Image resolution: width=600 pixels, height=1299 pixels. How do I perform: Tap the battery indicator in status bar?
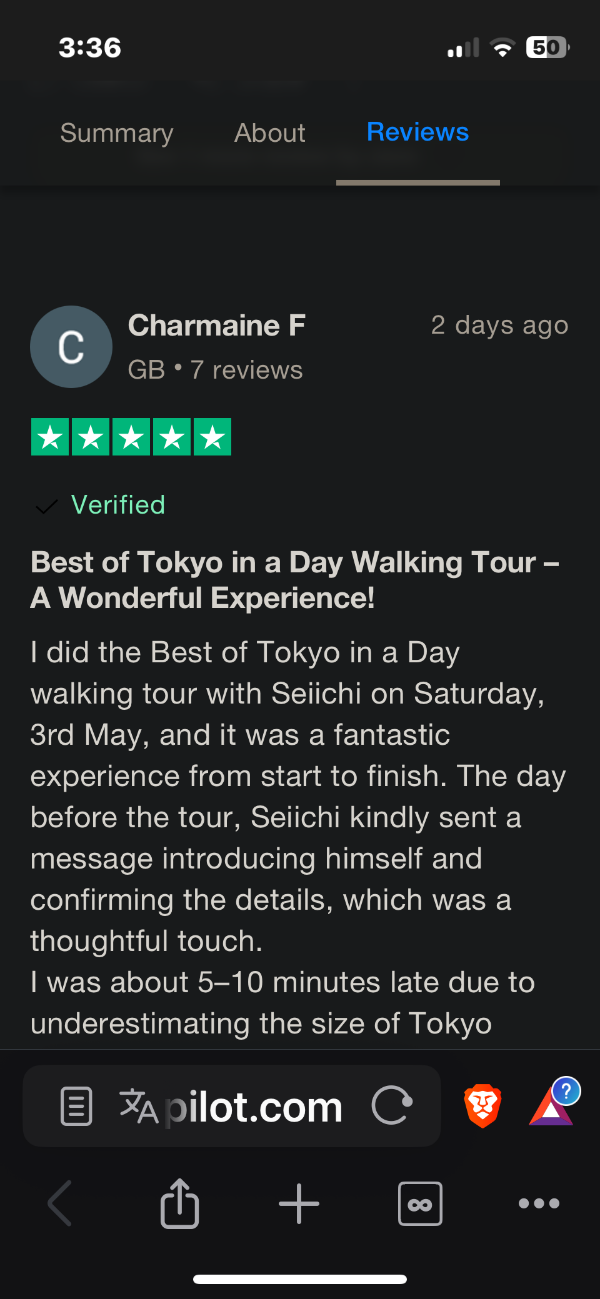tap(546, 47)
